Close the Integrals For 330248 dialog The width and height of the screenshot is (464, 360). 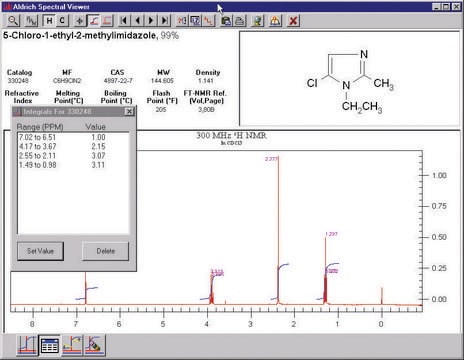(x=129, y=112)
